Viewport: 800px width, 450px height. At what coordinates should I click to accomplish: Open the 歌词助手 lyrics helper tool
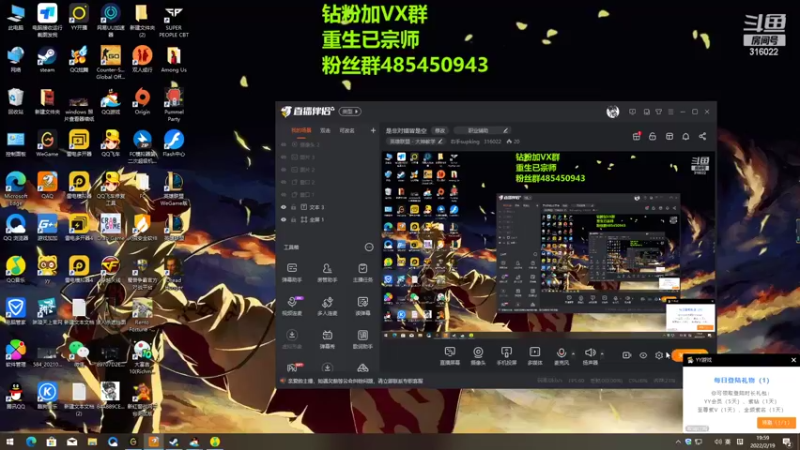click(362, 339)
